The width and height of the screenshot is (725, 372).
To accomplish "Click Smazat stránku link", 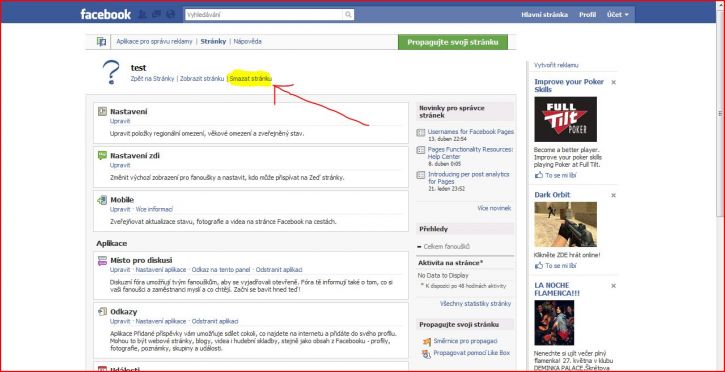I will pyautogui.click(x=251, y=79).
